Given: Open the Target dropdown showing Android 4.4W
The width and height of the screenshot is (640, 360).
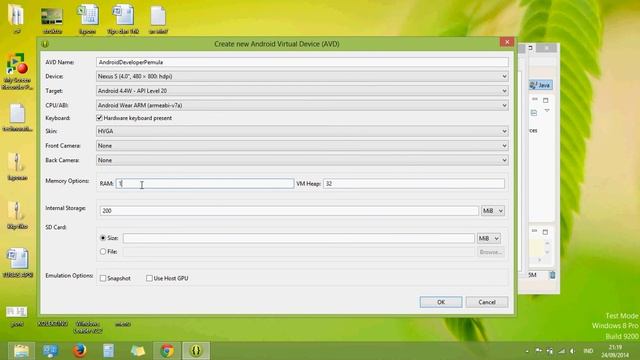Looking at the screenshot, I should pyautogui.click(x=302, y=91).
